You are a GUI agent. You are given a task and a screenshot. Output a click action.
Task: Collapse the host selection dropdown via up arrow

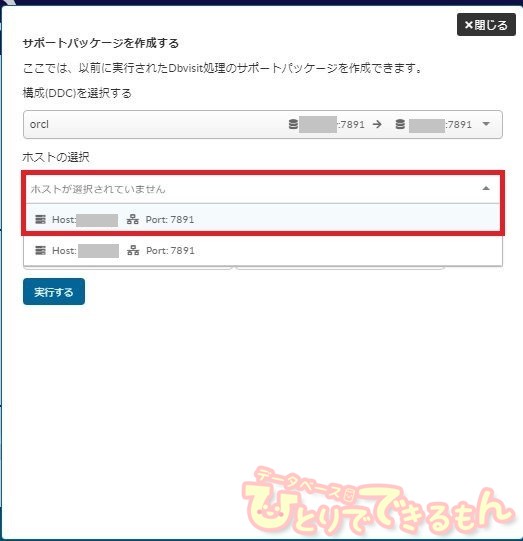pos(486,188)
